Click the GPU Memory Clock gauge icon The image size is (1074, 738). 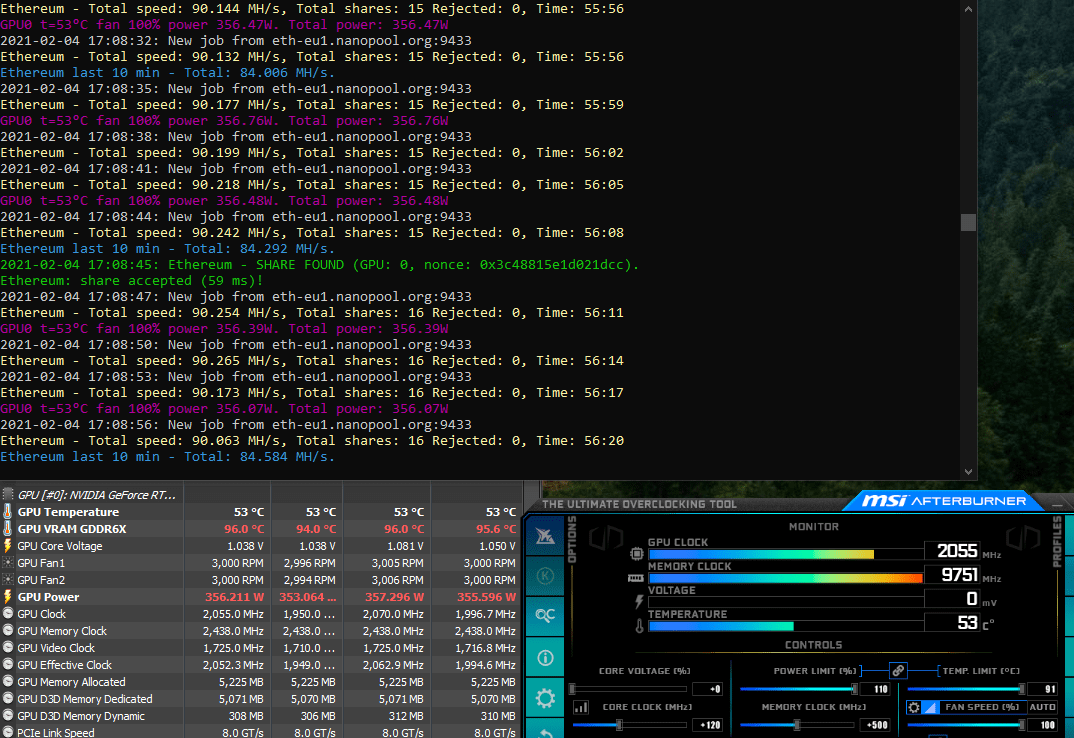[8, 630]
